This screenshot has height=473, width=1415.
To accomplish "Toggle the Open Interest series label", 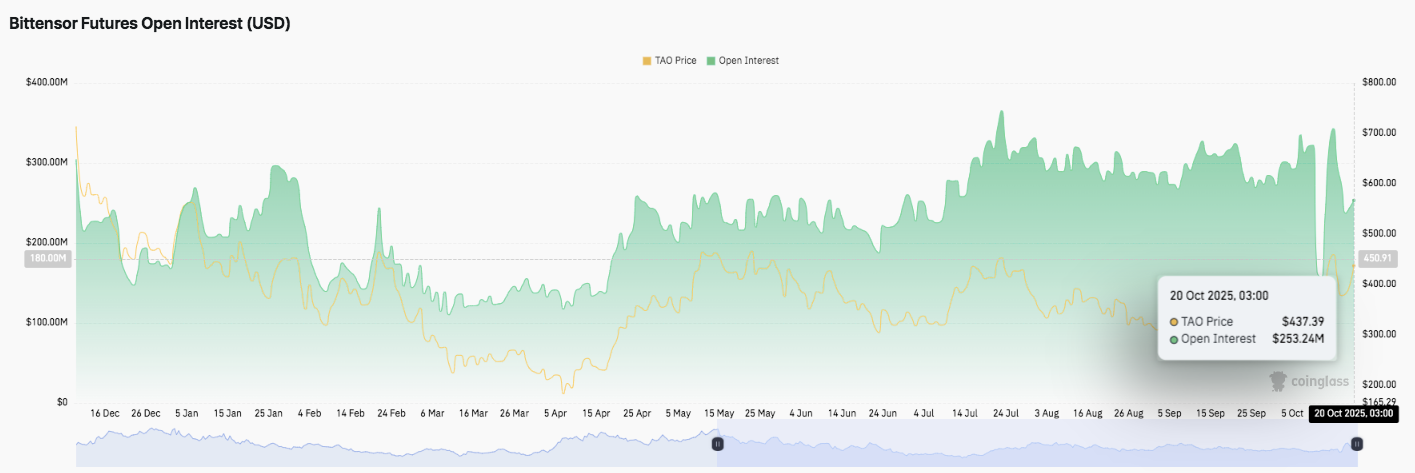I will coord(748,61).
